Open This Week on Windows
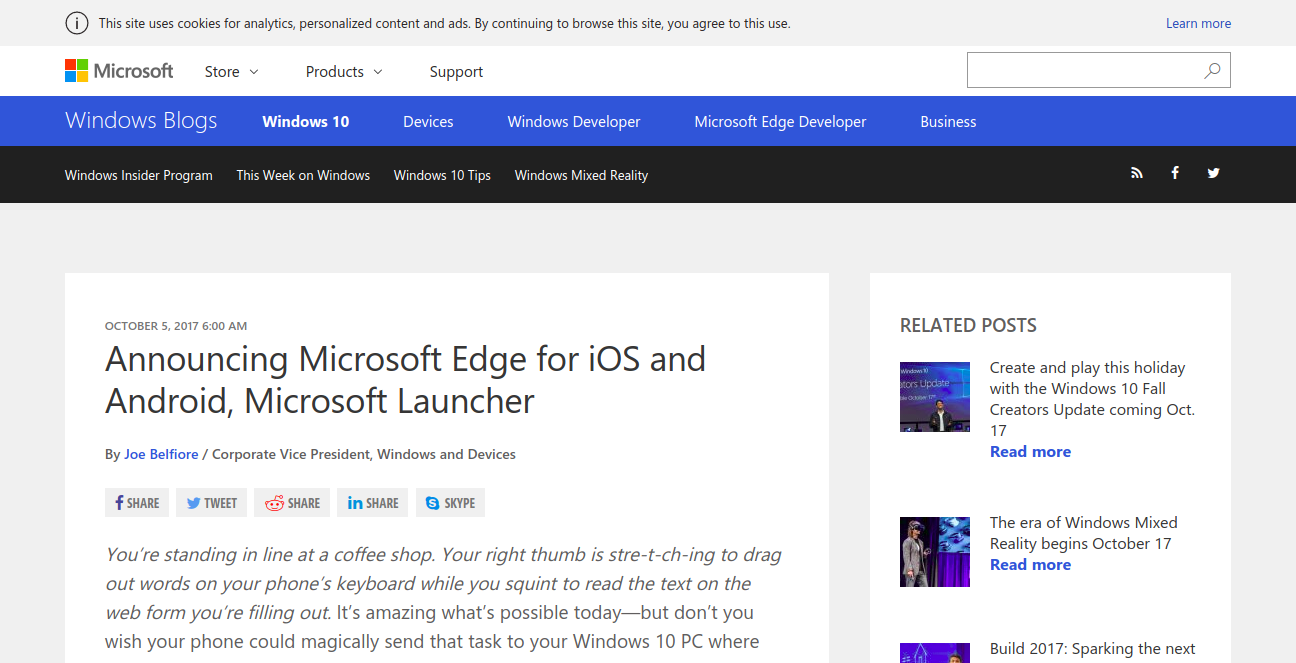Viewport: 1296px width, 663px height. click(303, 175)
